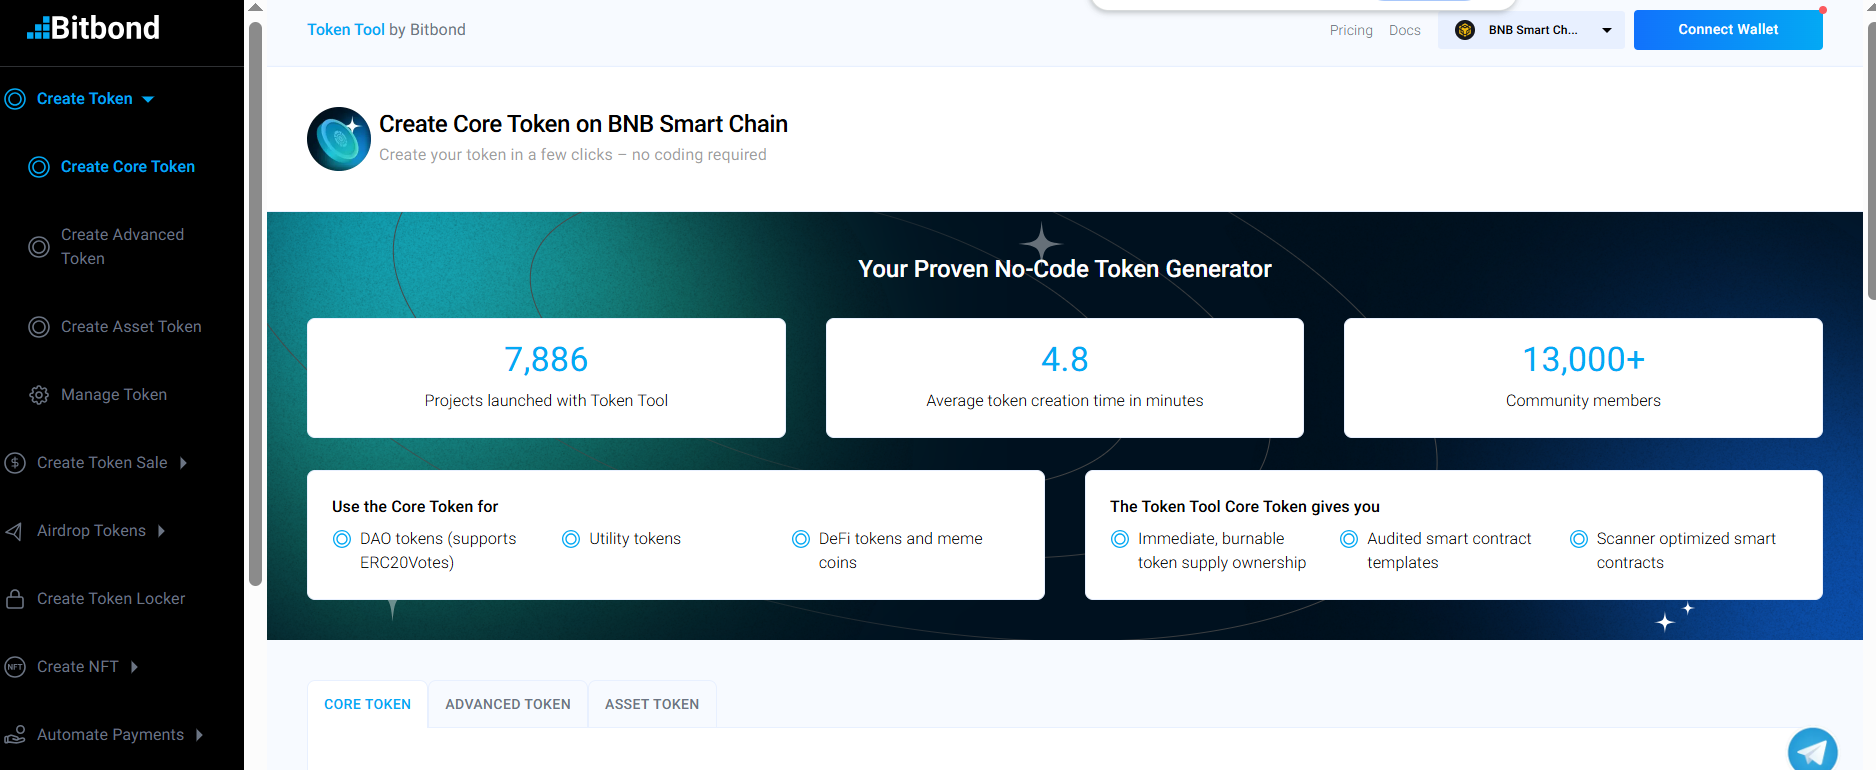Open Manage Token in sidebar

[x=114, y=395]
